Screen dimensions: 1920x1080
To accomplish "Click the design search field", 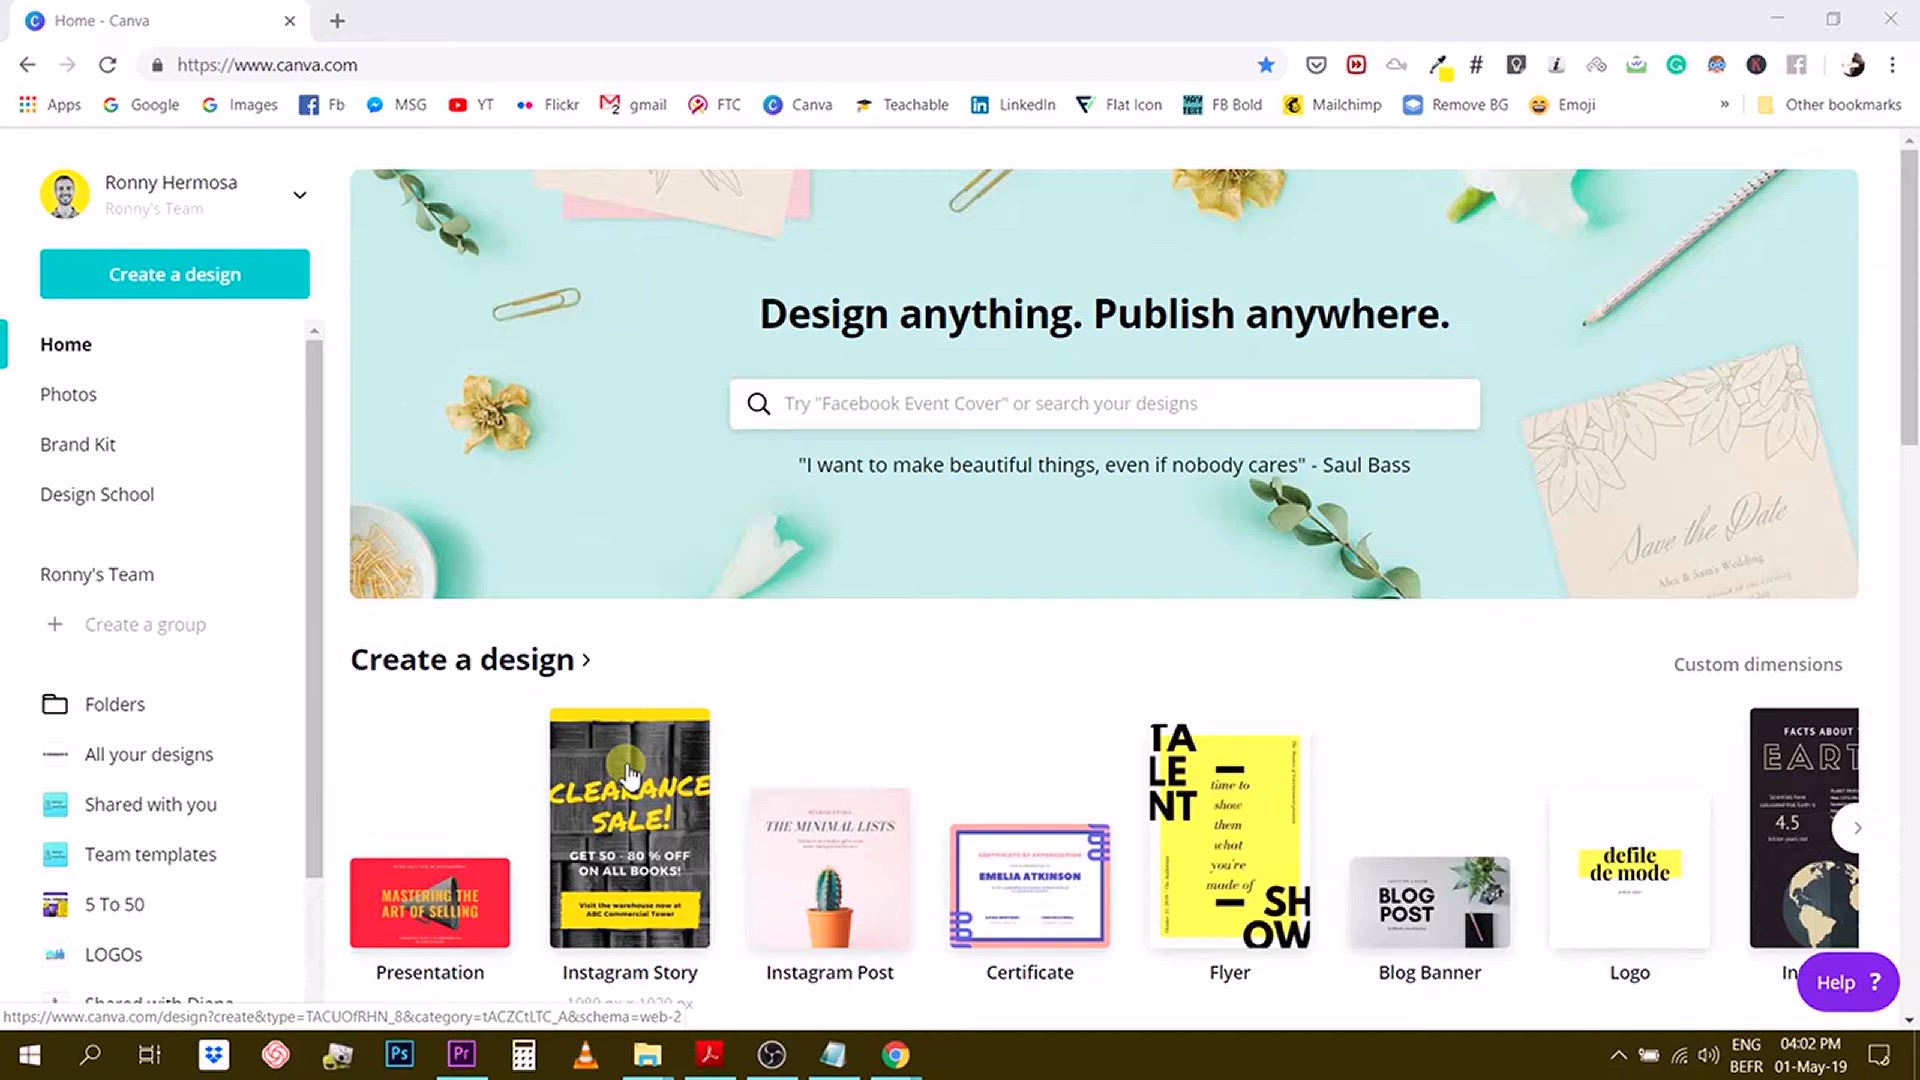I will [1104, 404].
